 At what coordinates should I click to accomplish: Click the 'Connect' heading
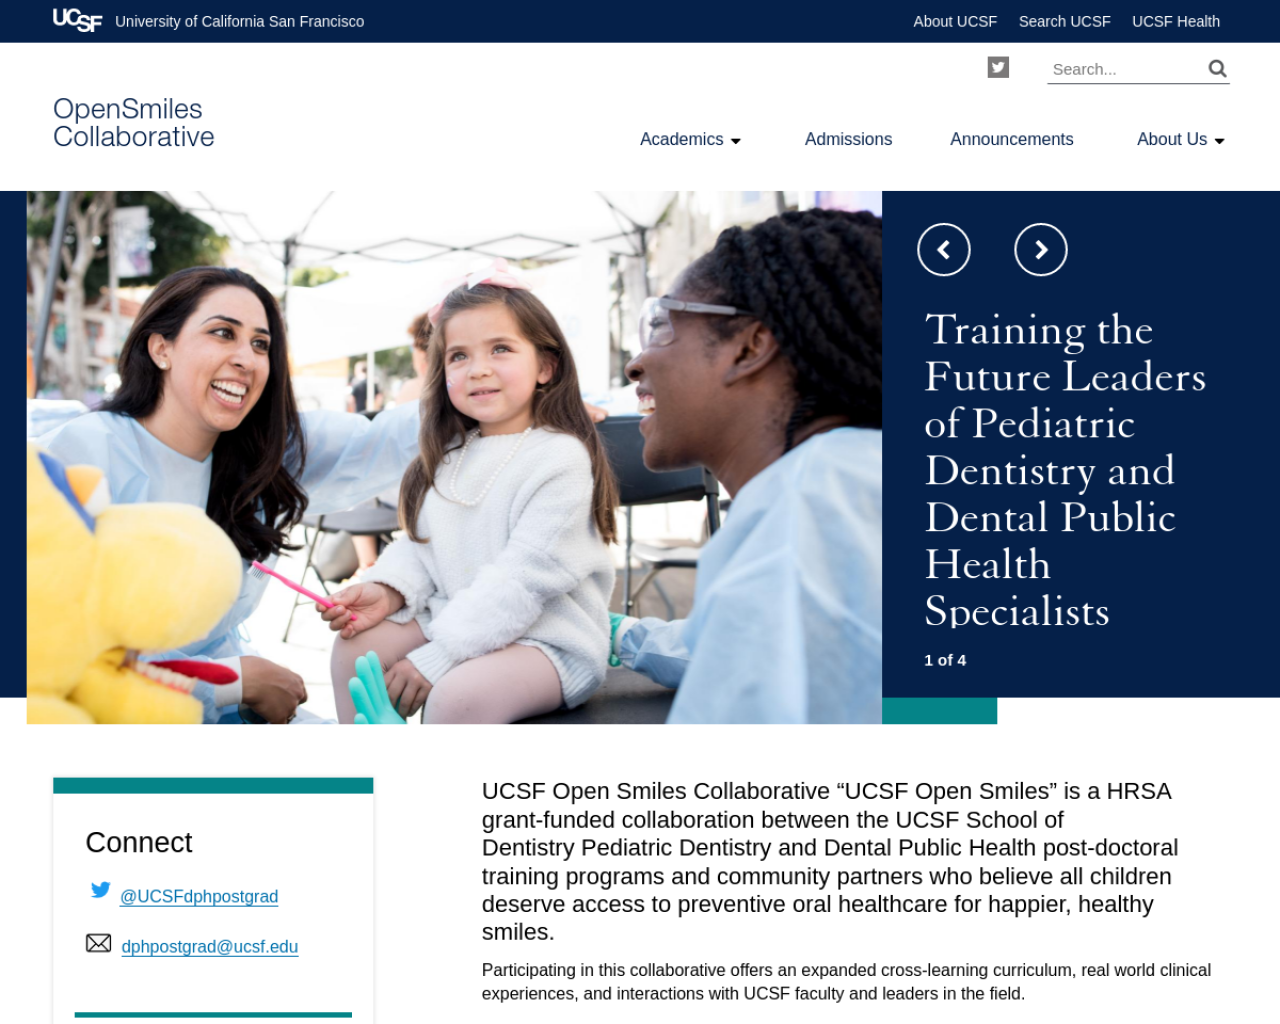(x=139, y=842)
